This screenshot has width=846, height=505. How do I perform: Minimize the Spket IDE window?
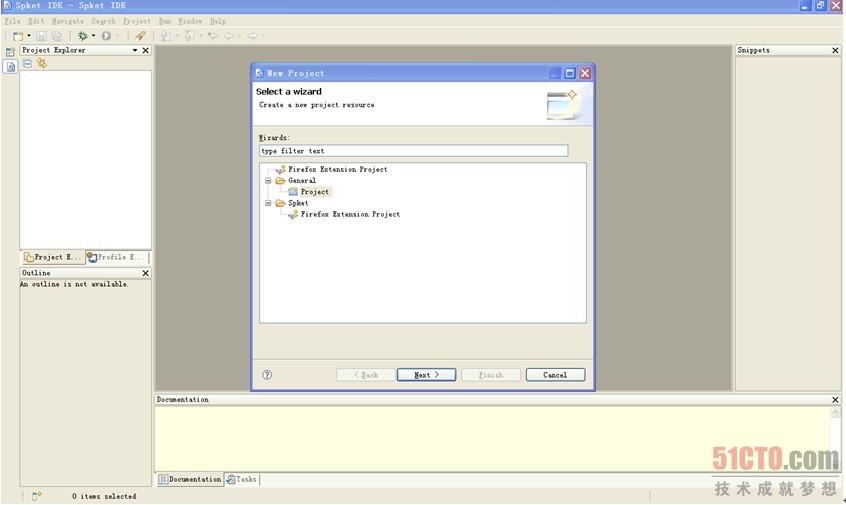(805, 6)
